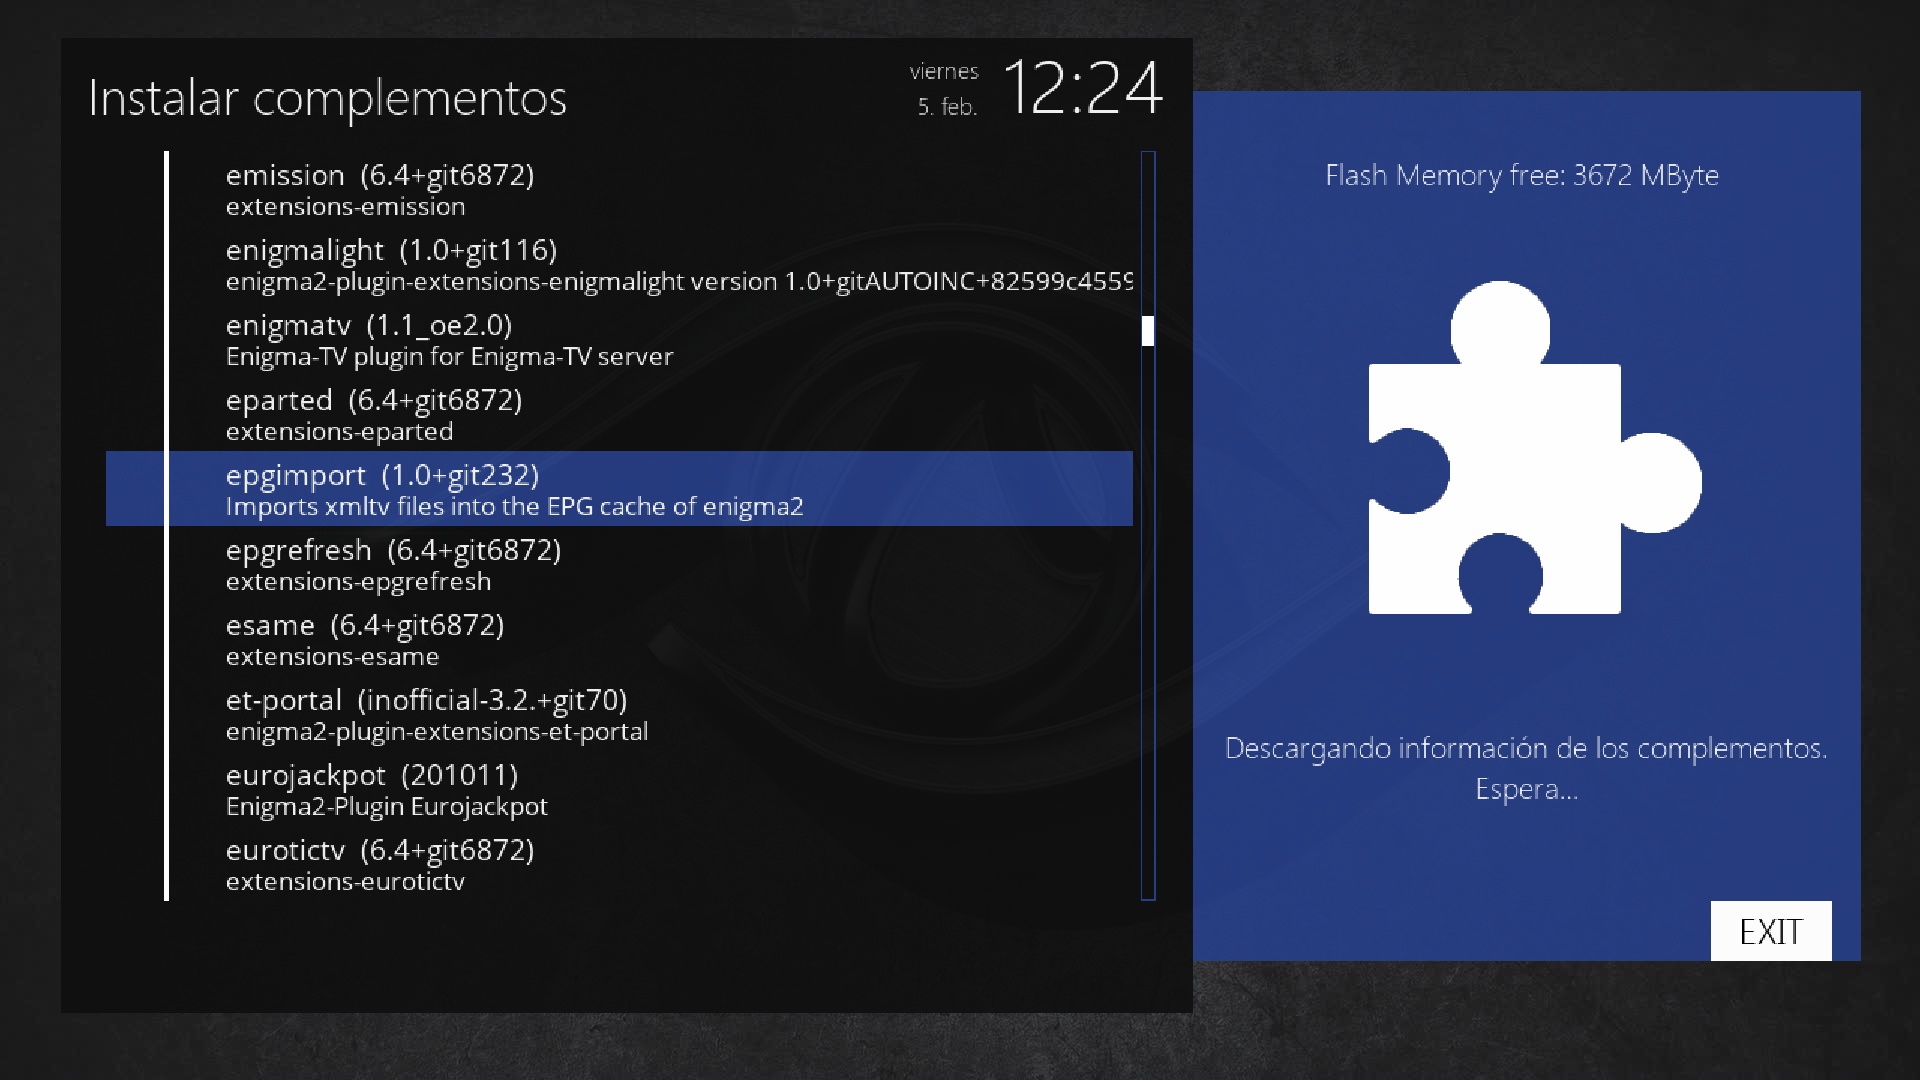Screen dimensions: 1920x1080
Task: Click the viernes 5. feb. date
Action: [945, 89]
